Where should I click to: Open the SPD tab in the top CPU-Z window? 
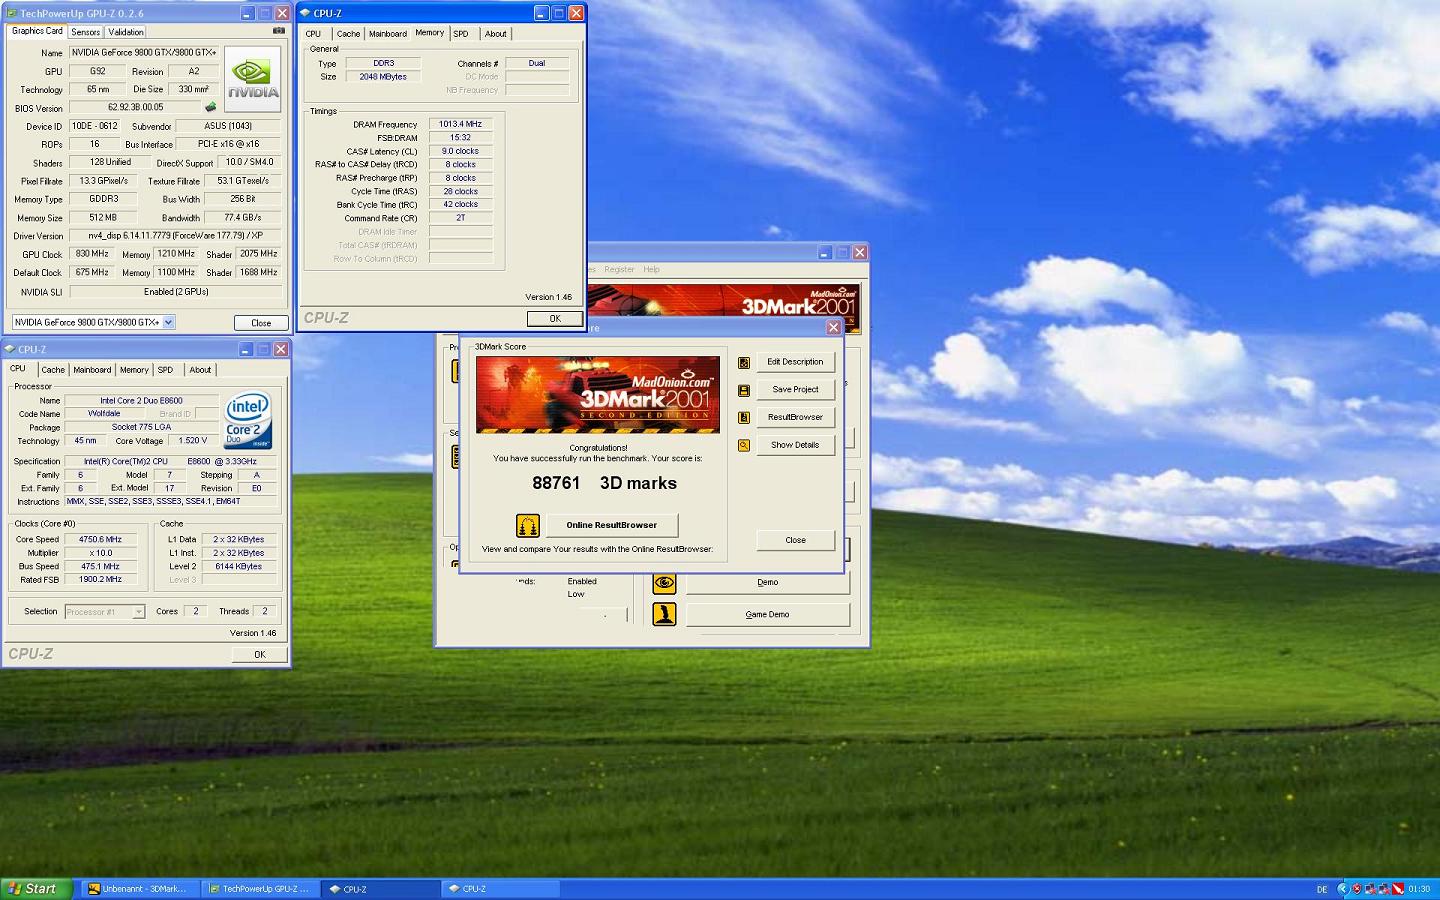[461, 34]
